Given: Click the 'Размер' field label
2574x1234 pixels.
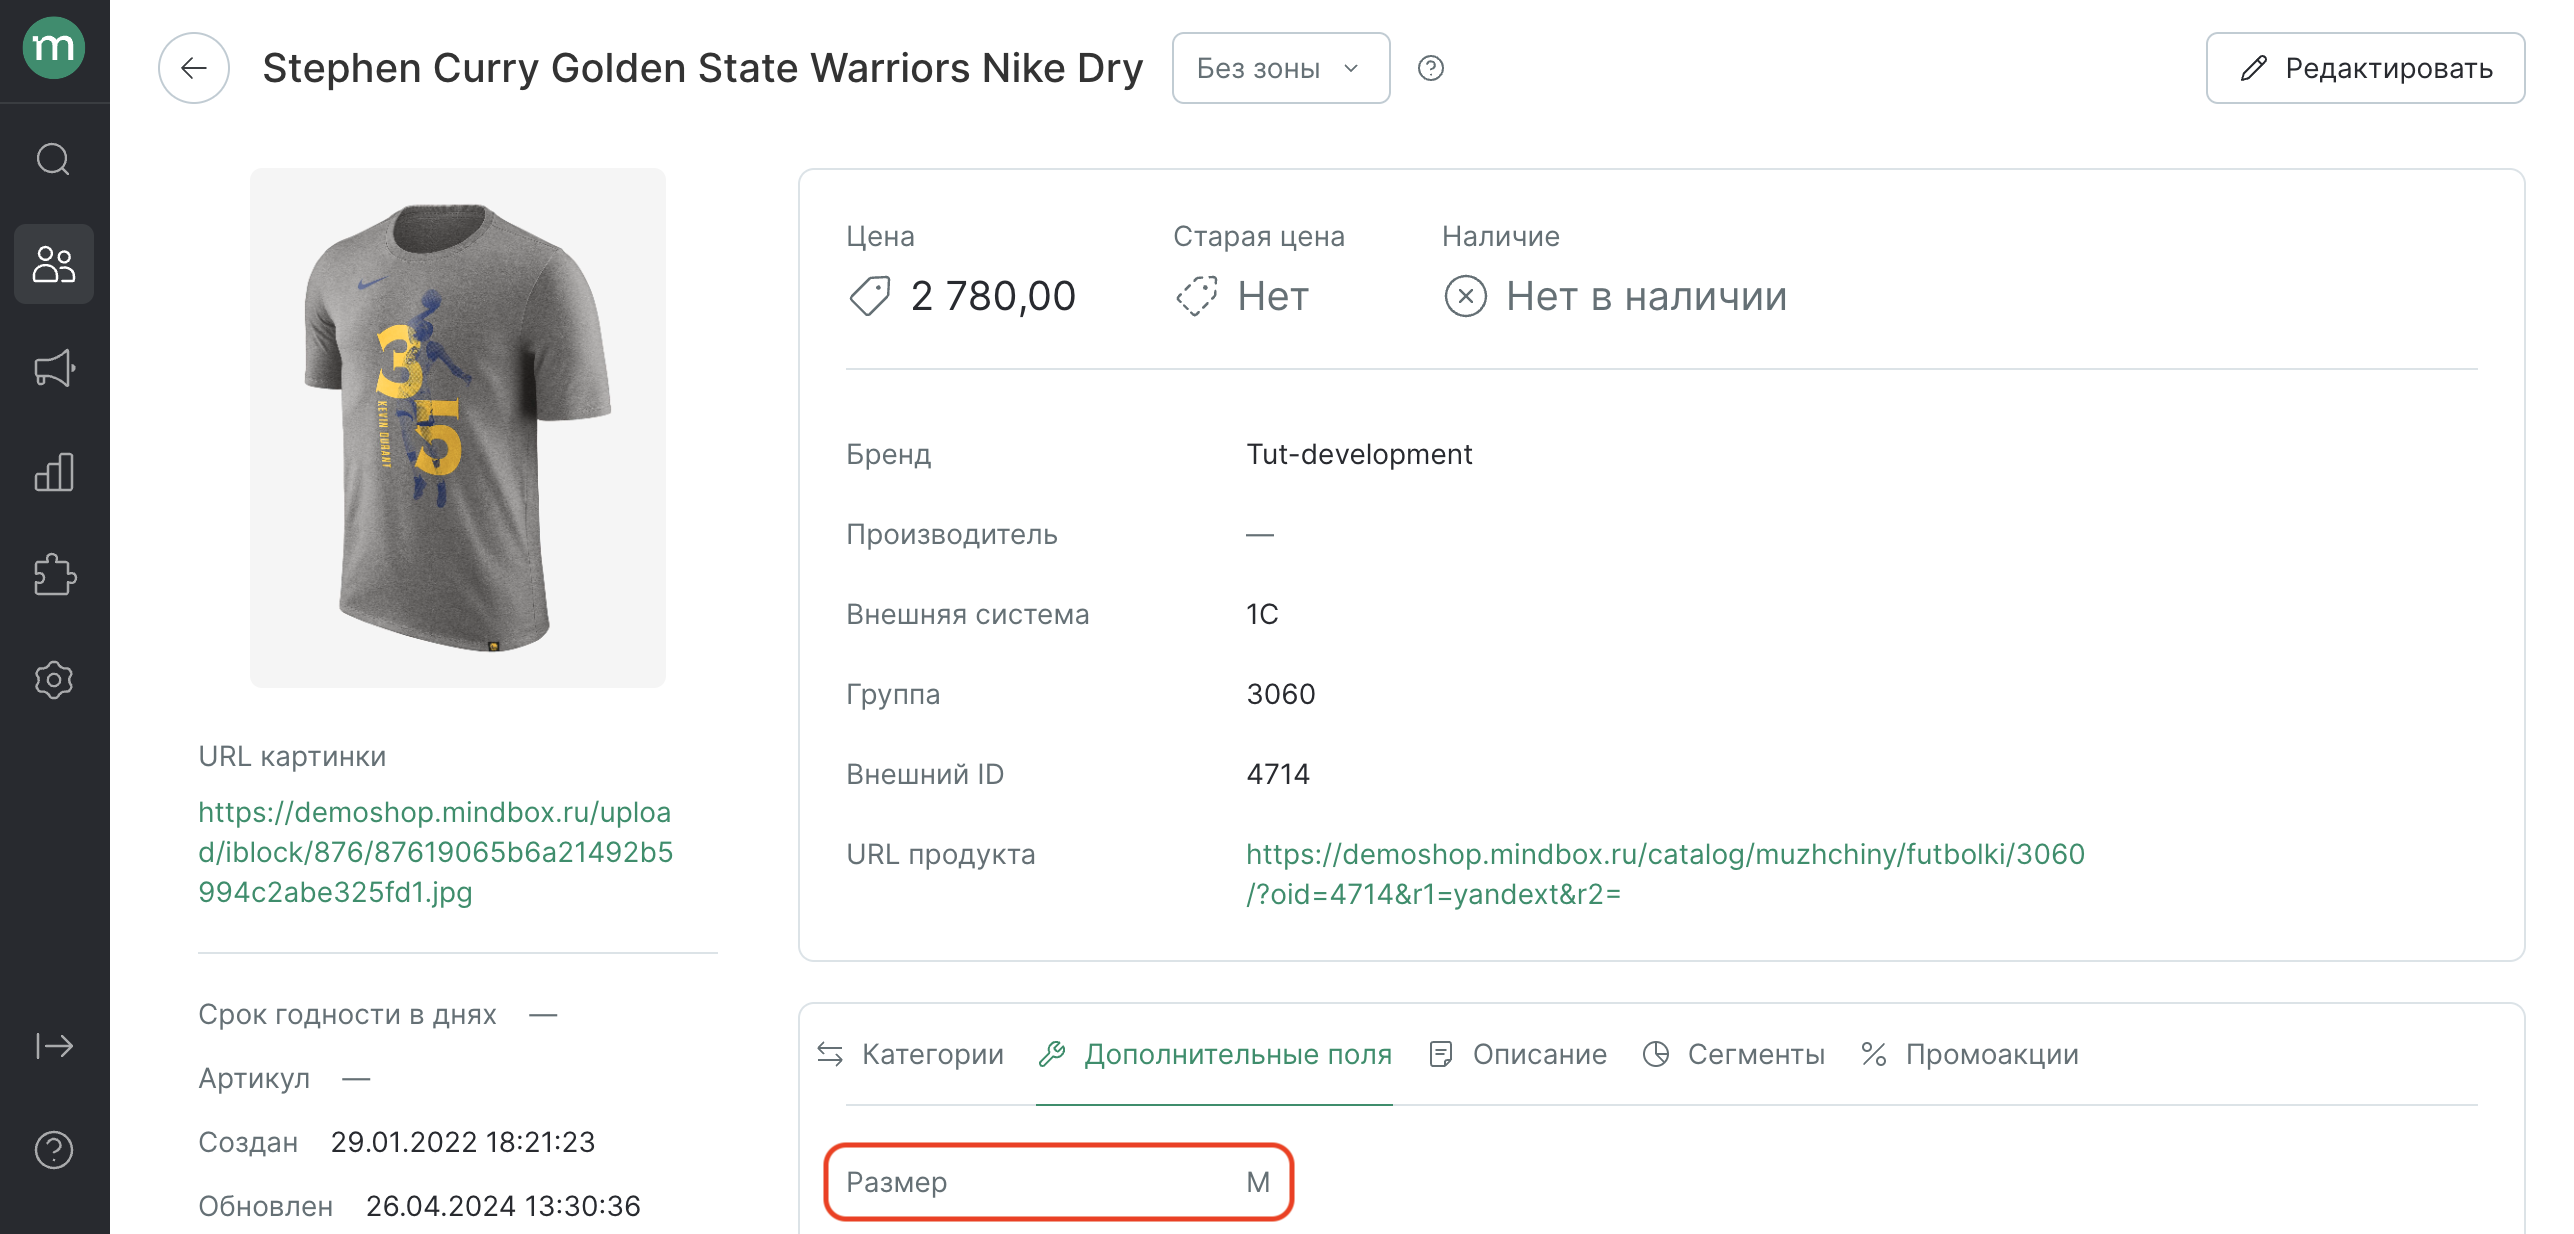Looking at the screenshot, I should (896, 1182).
